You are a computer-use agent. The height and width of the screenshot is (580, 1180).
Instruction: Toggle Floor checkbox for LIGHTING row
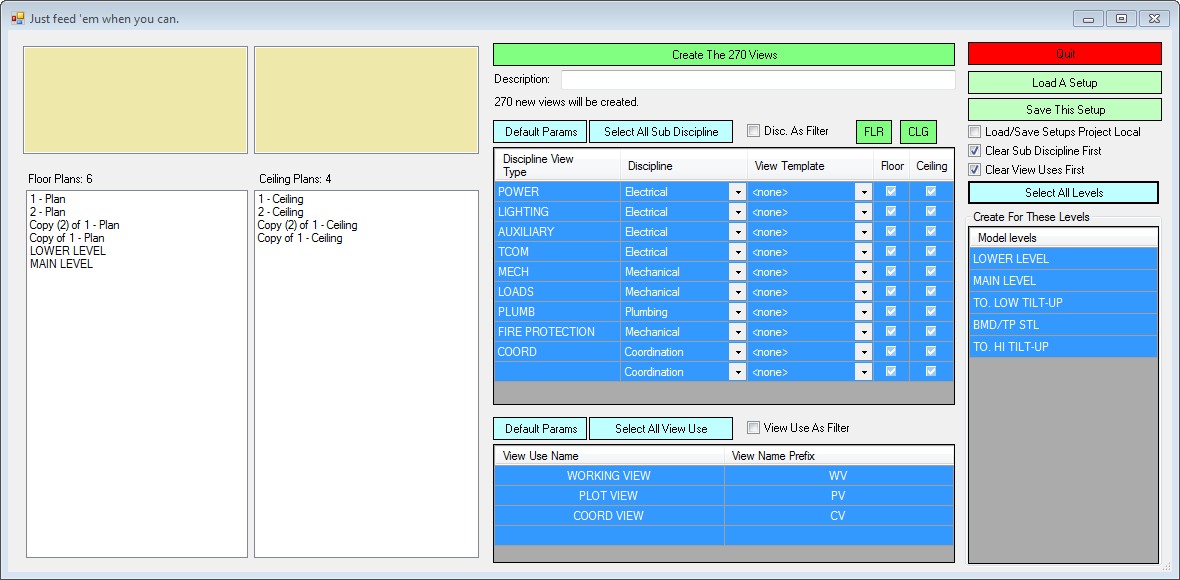[x=891, y=211]
